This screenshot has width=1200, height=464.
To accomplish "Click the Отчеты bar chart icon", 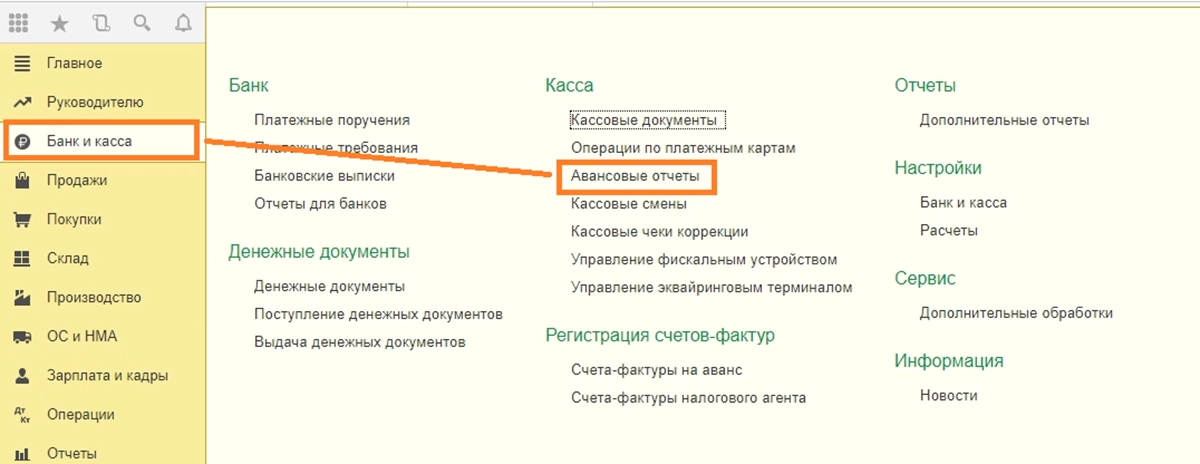I will pyautogui.click(x=22, y=453).
